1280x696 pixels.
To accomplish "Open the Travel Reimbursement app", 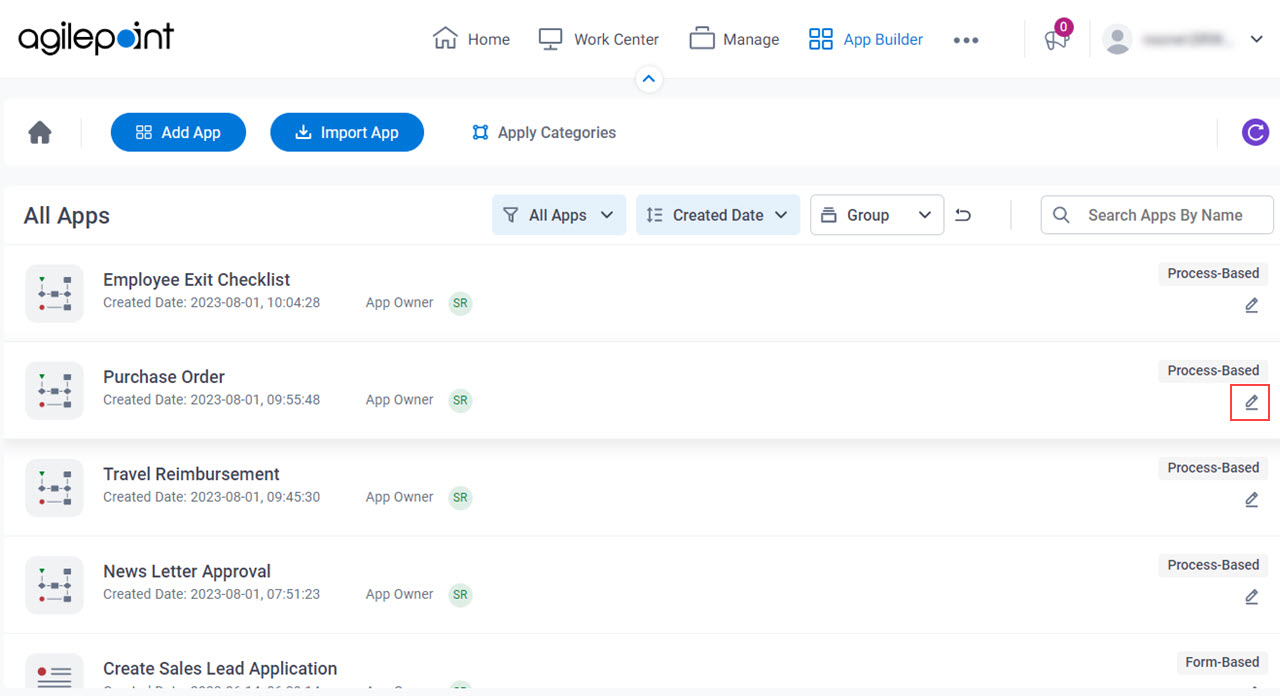I will pyautogui.click(x=191, y=473).
